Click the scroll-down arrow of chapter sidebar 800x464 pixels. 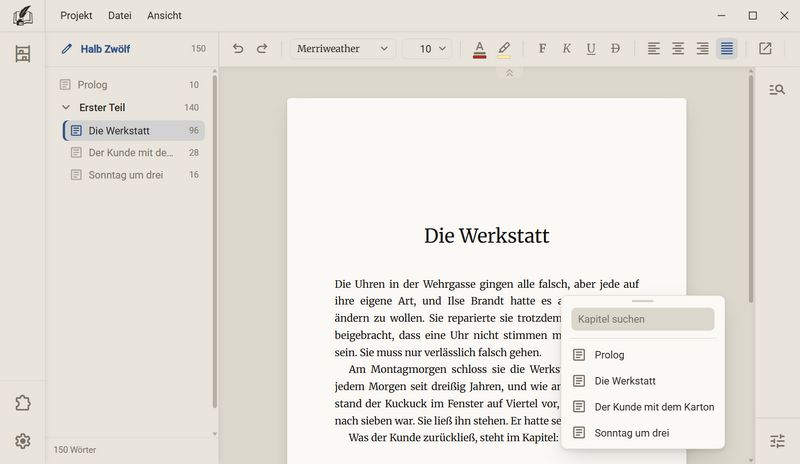point(215,434)
